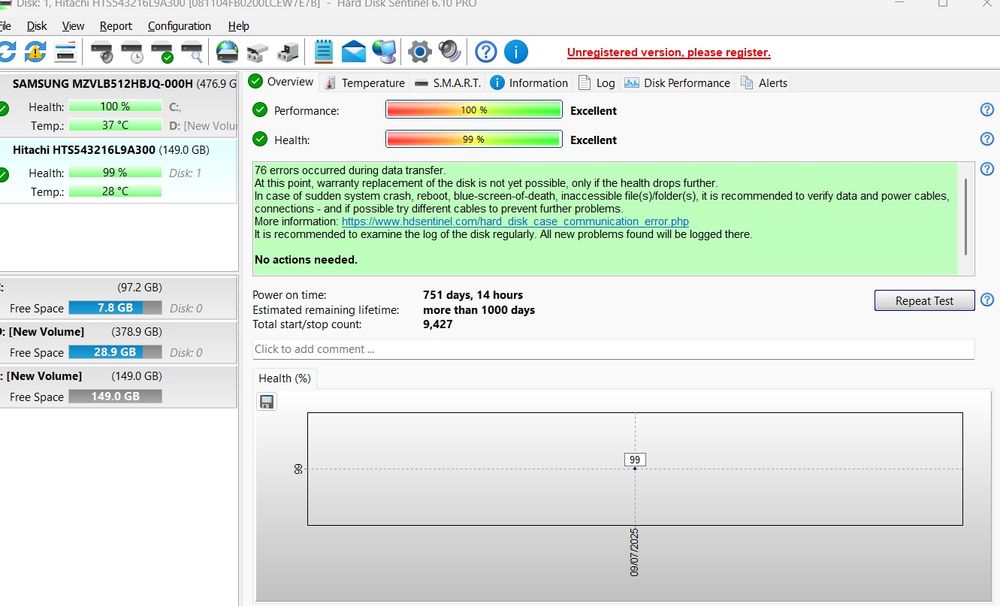
Task: Click the 'No actions needed.' text
Action: pyautogui.click(x=306, y=260)
